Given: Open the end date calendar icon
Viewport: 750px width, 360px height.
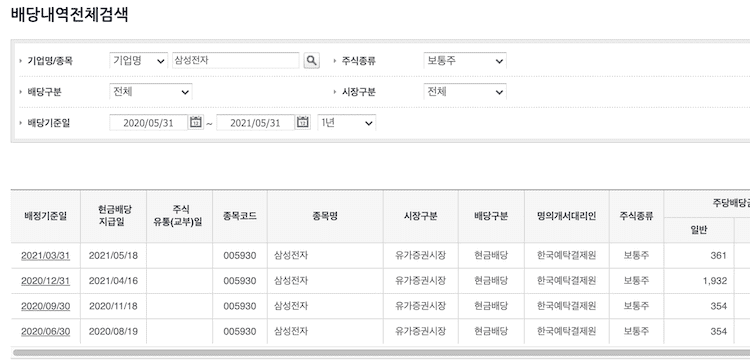Looking at the screenshot, I should tap(302, 122).
